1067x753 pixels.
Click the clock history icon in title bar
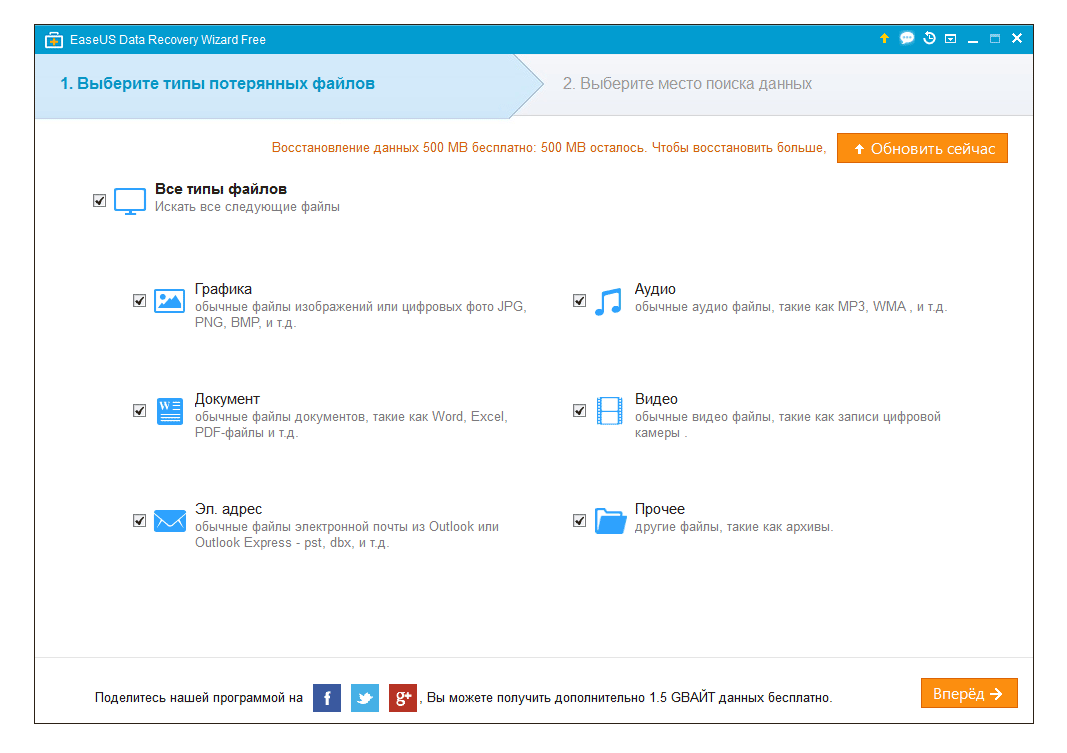[929, 39]
